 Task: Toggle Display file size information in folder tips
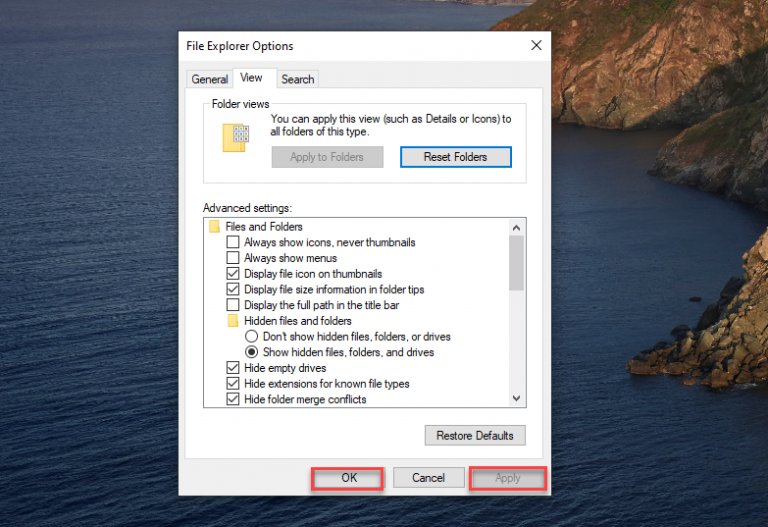click(233, 289)
